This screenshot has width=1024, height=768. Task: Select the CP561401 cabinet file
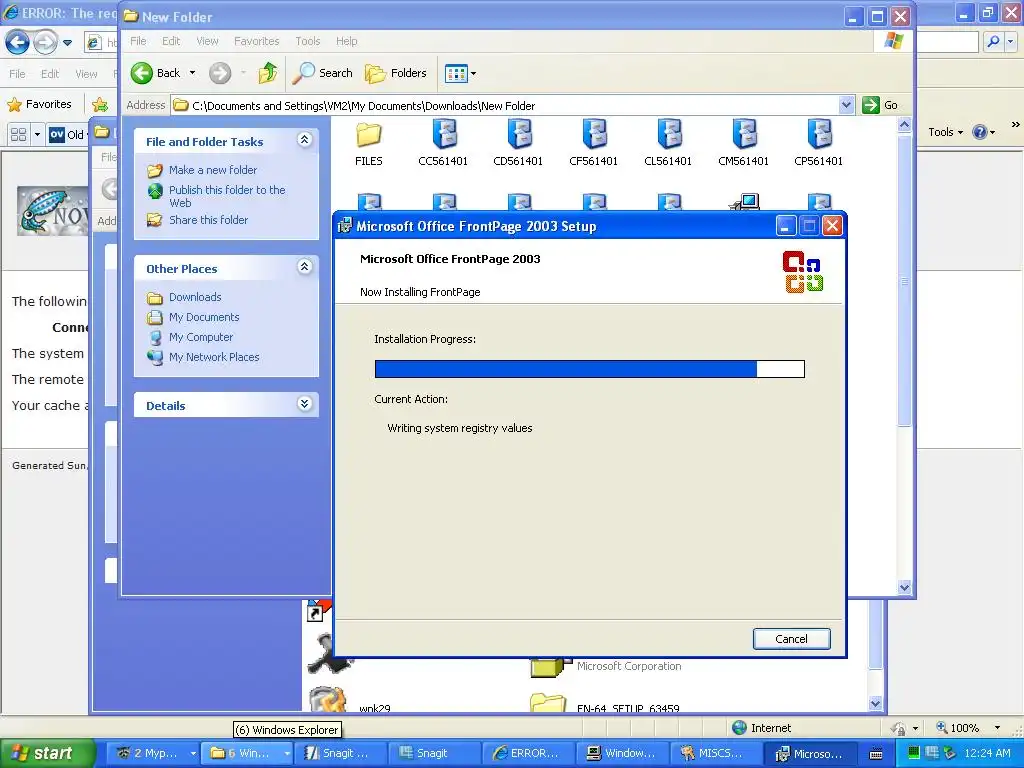[x=818, y=142]
